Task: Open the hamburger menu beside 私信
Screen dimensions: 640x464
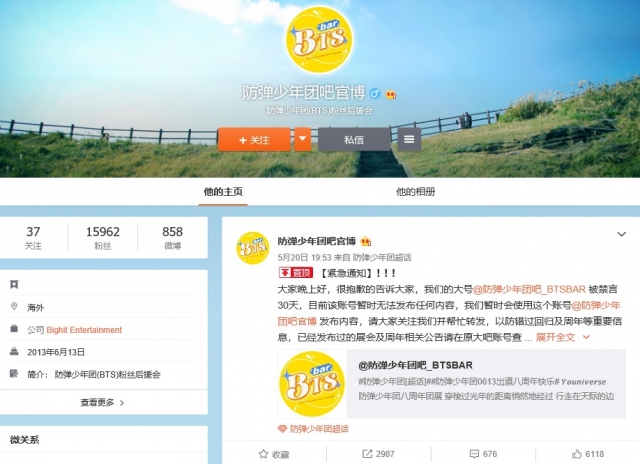Action: tap(409, 140)
